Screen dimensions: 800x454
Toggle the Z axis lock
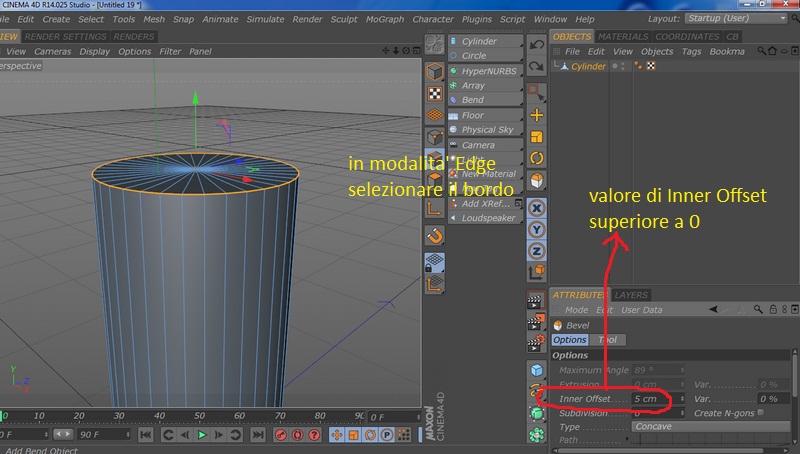[x=537, y=250]
